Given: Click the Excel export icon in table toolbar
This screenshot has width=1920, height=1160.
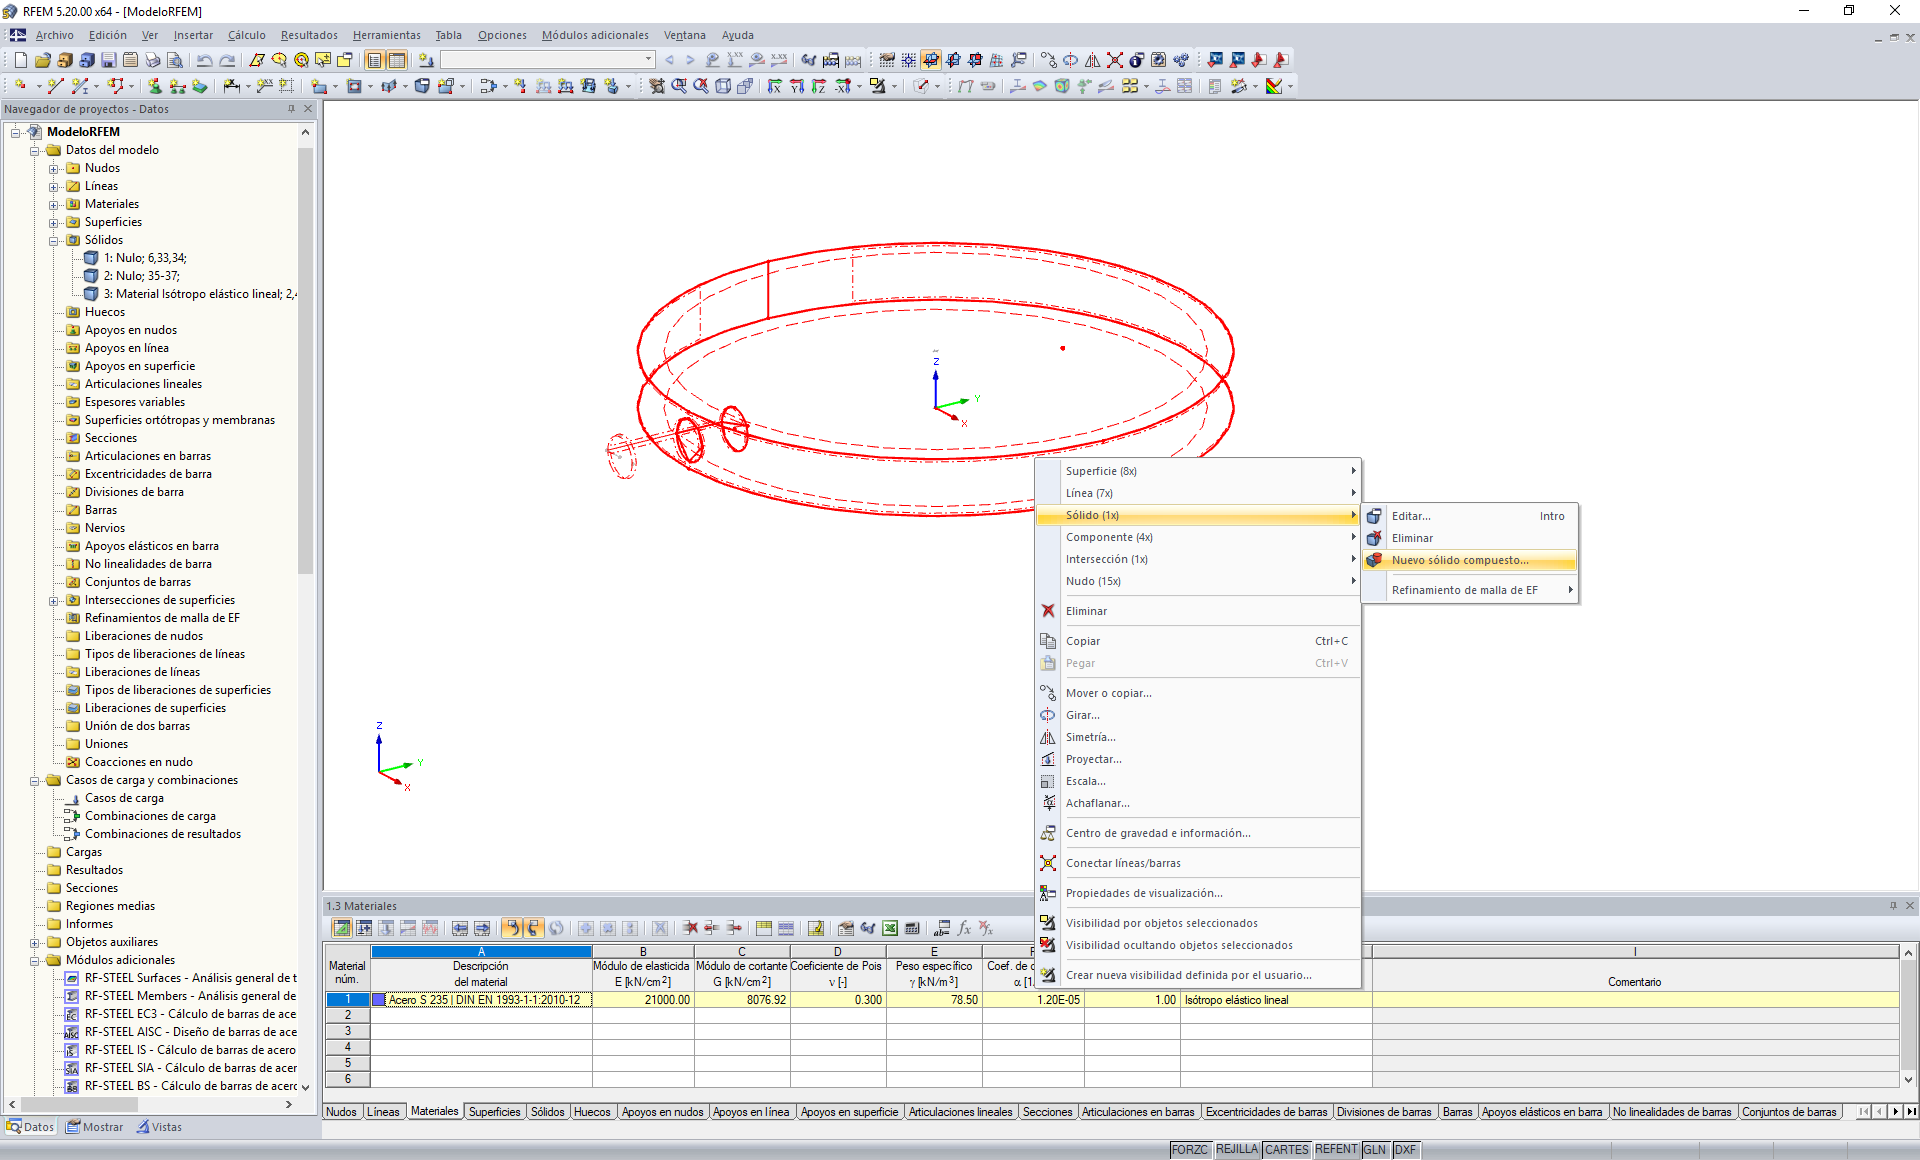Looking at the screenshot, I should point(889,929).
